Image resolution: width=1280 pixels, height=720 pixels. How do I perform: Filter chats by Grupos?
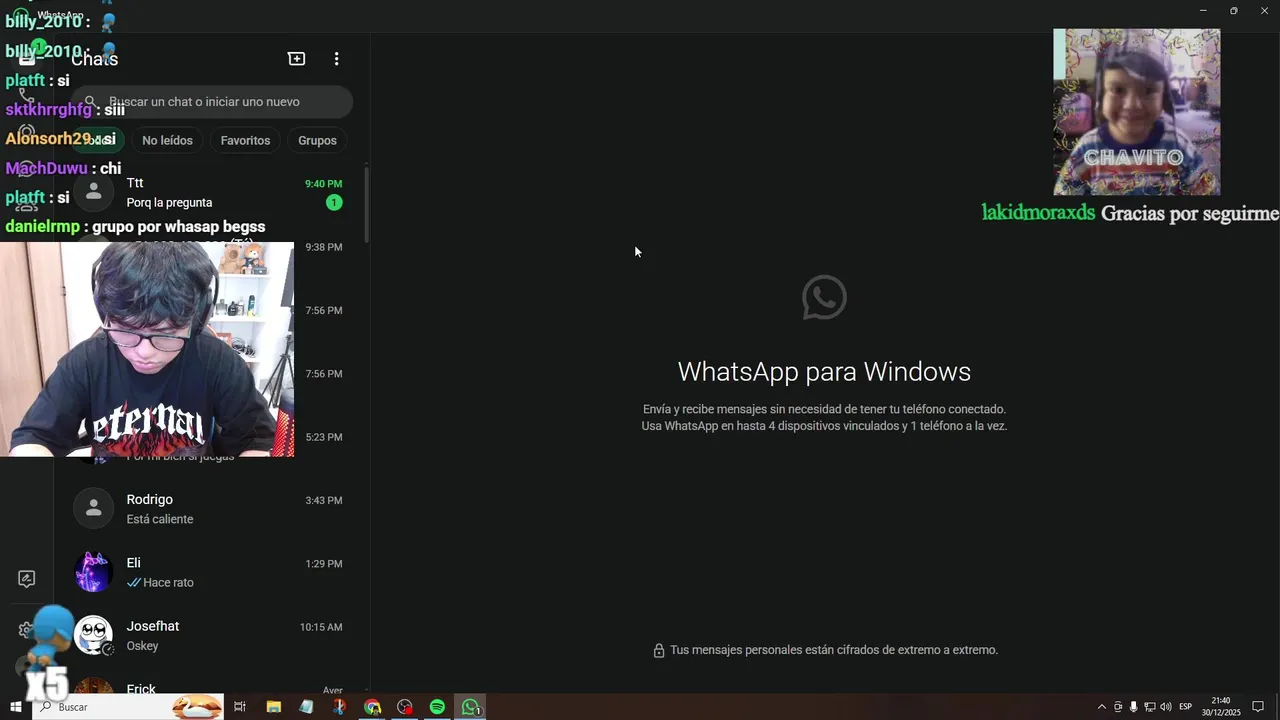coord(317,141)
